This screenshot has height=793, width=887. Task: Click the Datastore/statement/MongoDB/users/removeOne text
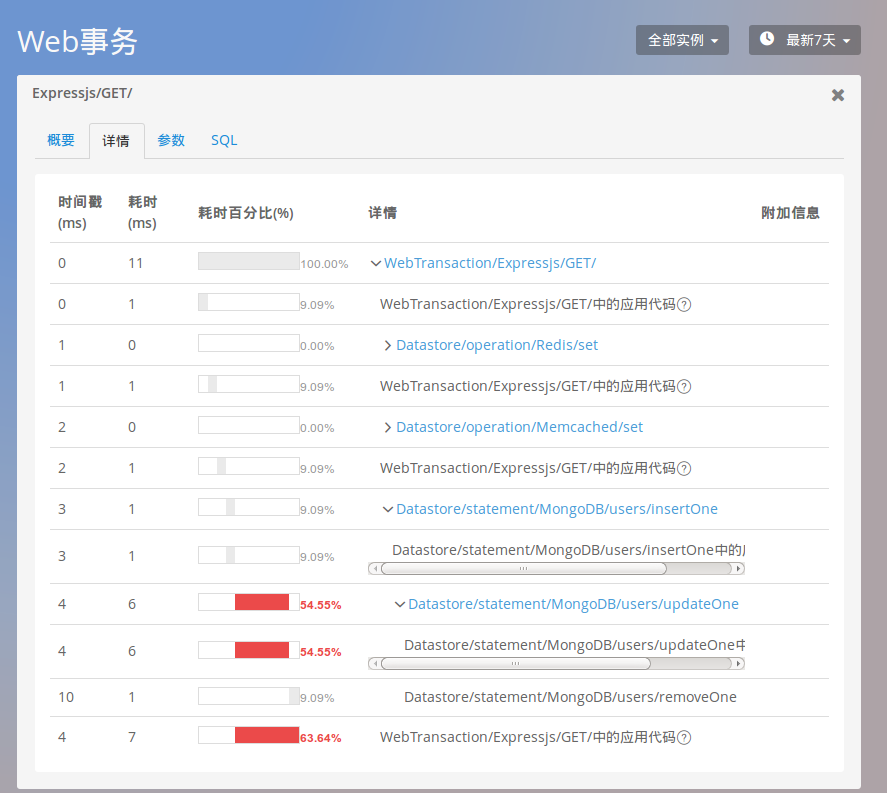570,697
